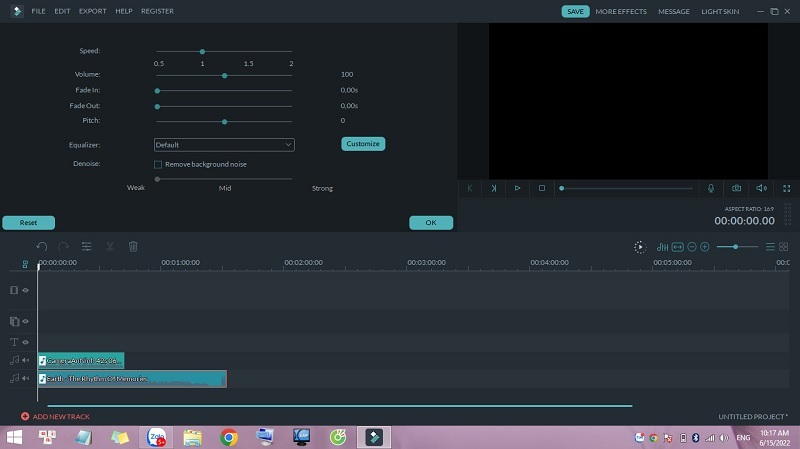800x449 pixels.
Task: Open MORE EFFECTS in top bar
Action: point(621,11)
